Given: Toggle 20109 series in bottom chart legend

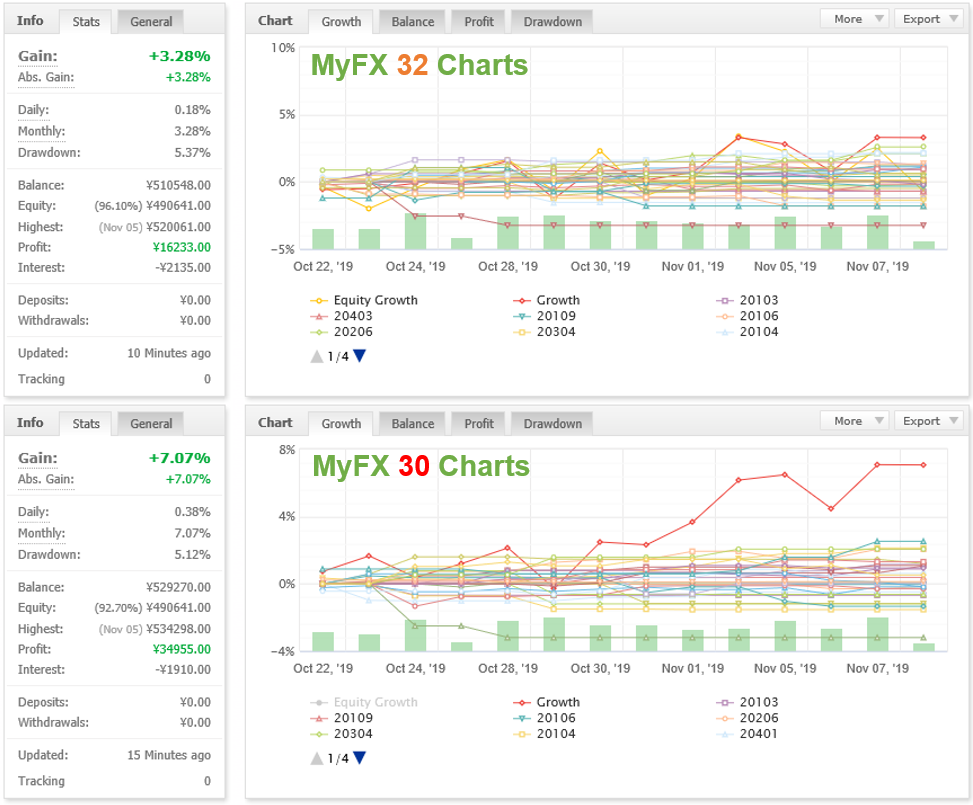Looking at the screenshot, I should coord(342,718).
